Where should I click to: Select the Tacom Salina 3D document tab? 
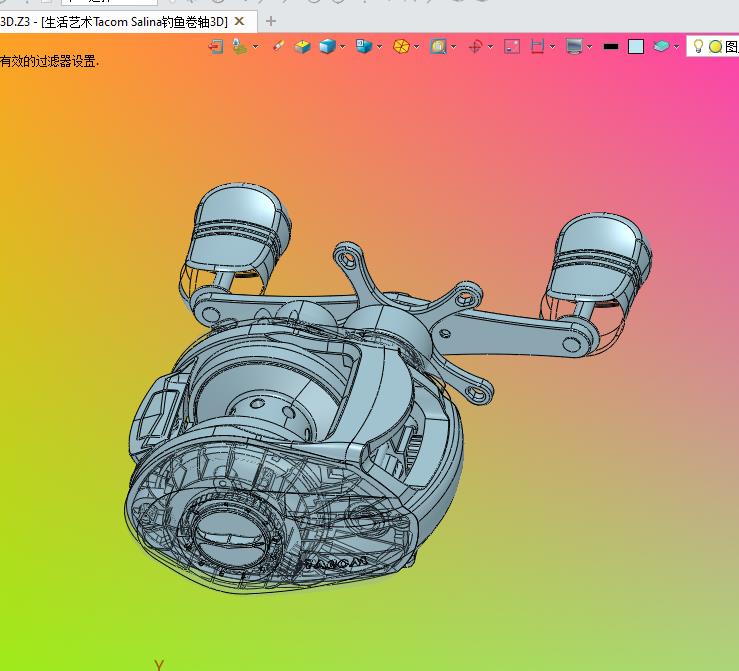[x=114, y=22]
